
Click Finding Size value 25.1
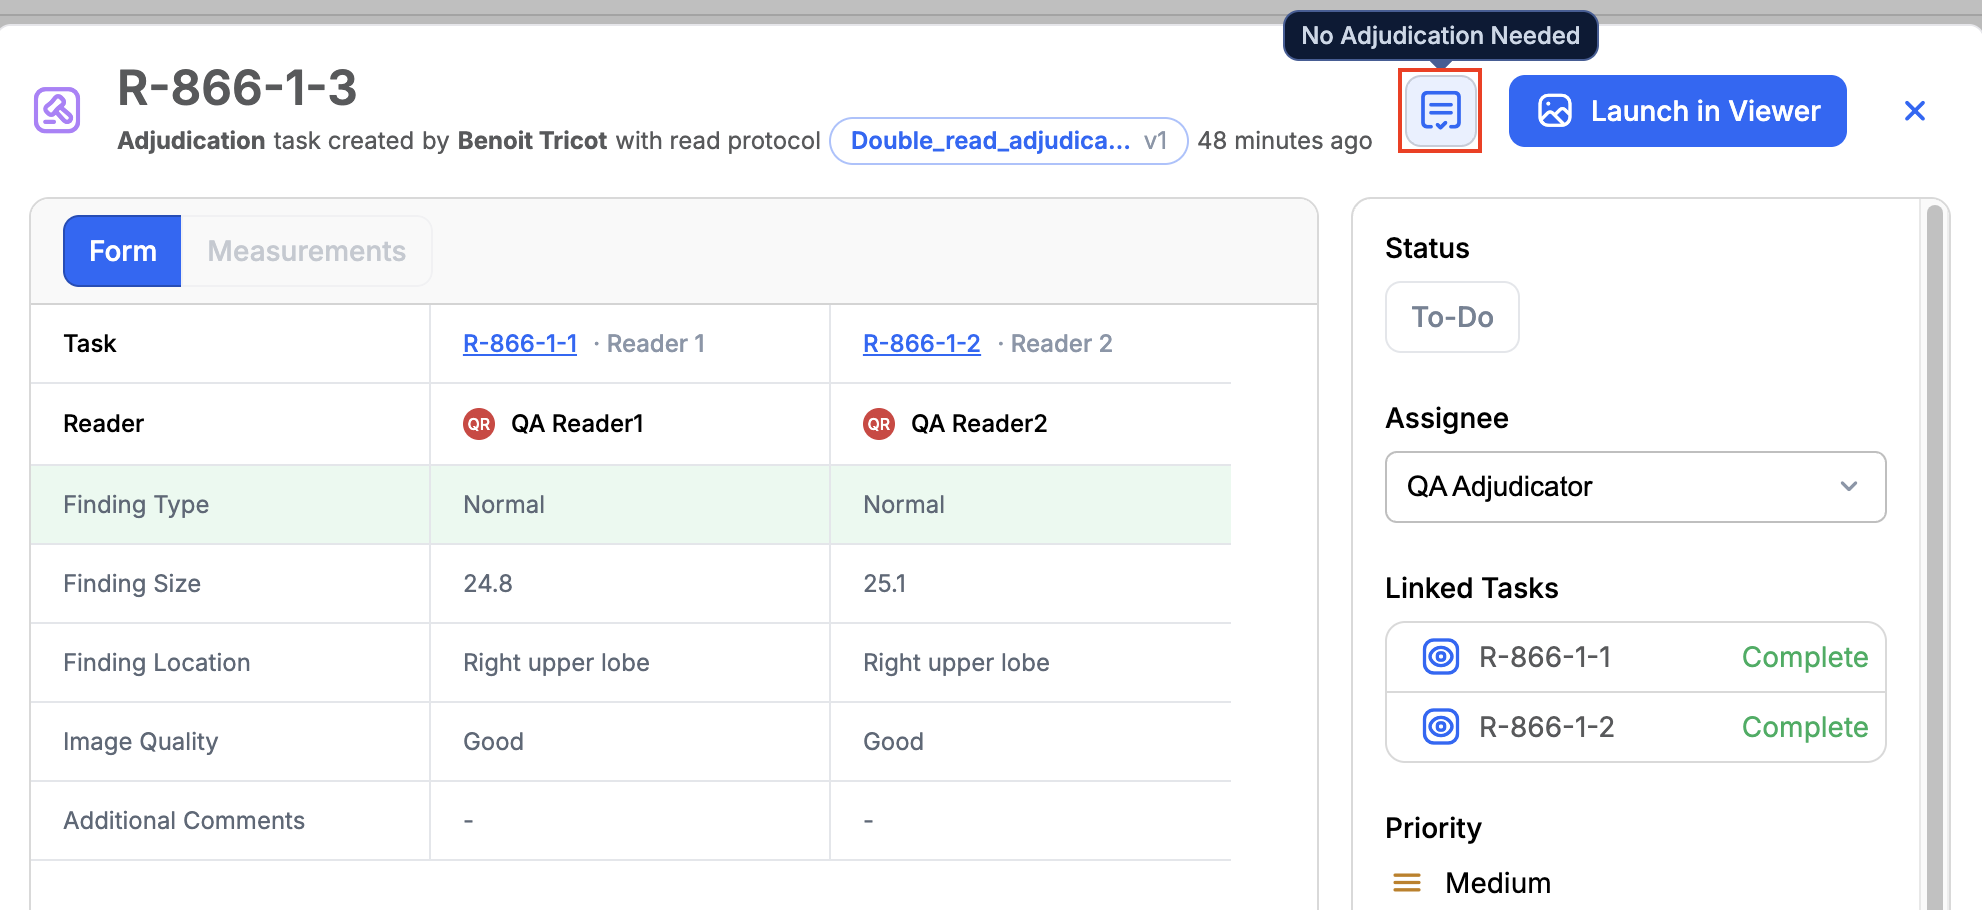click(884, 584)
